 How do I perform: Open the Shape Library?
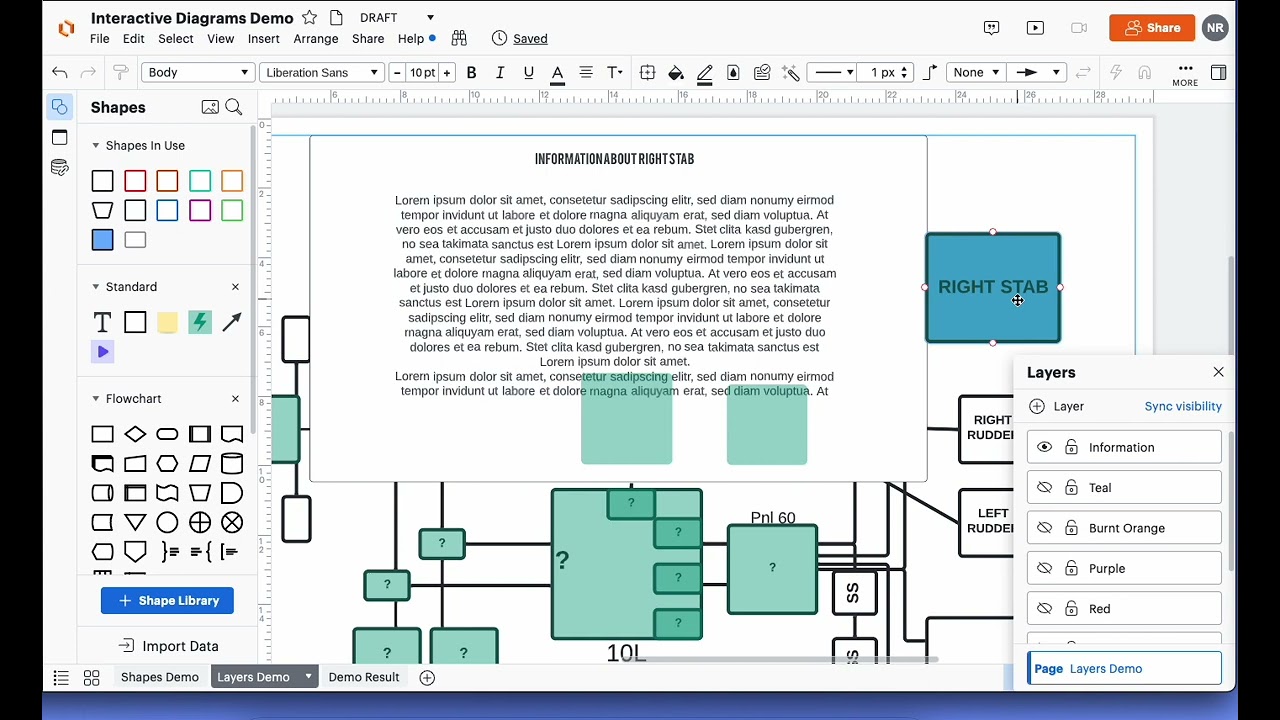pyautogui.click(x=167, y=600)
